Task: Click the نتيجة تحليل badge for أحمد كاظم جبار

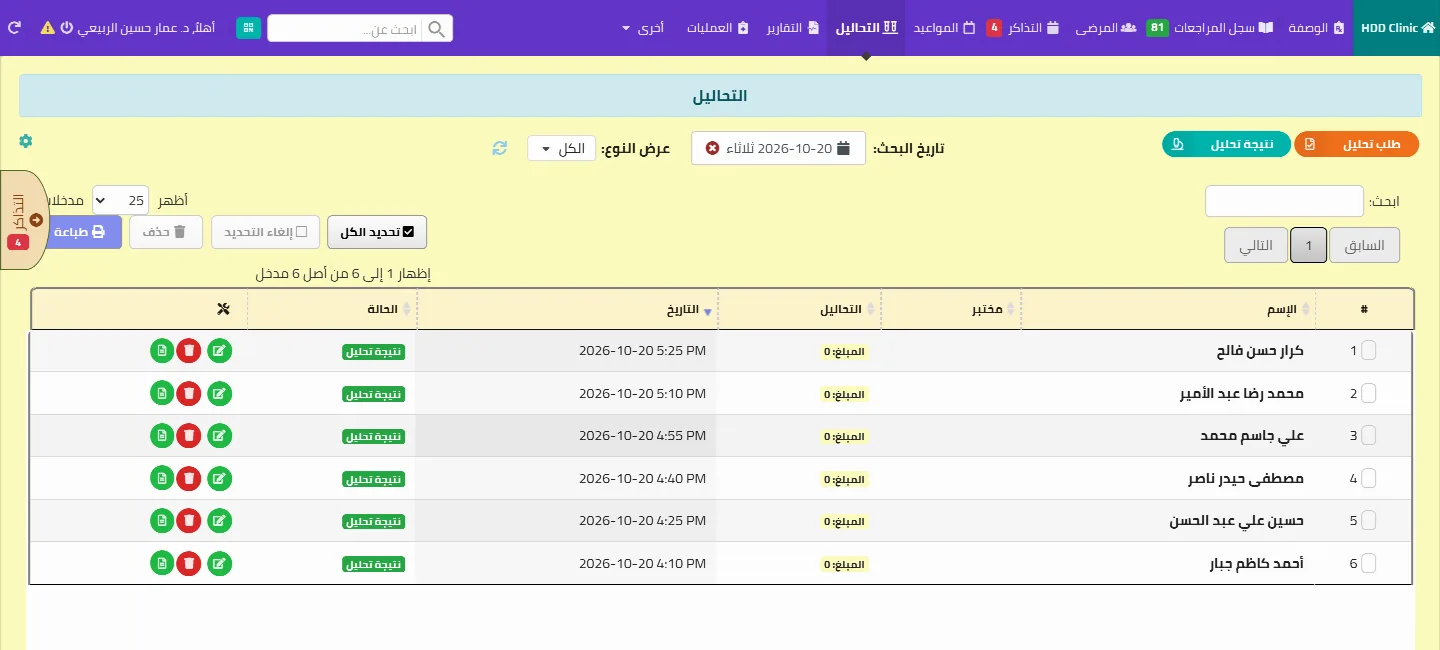Action: click(x=373, y=564)
